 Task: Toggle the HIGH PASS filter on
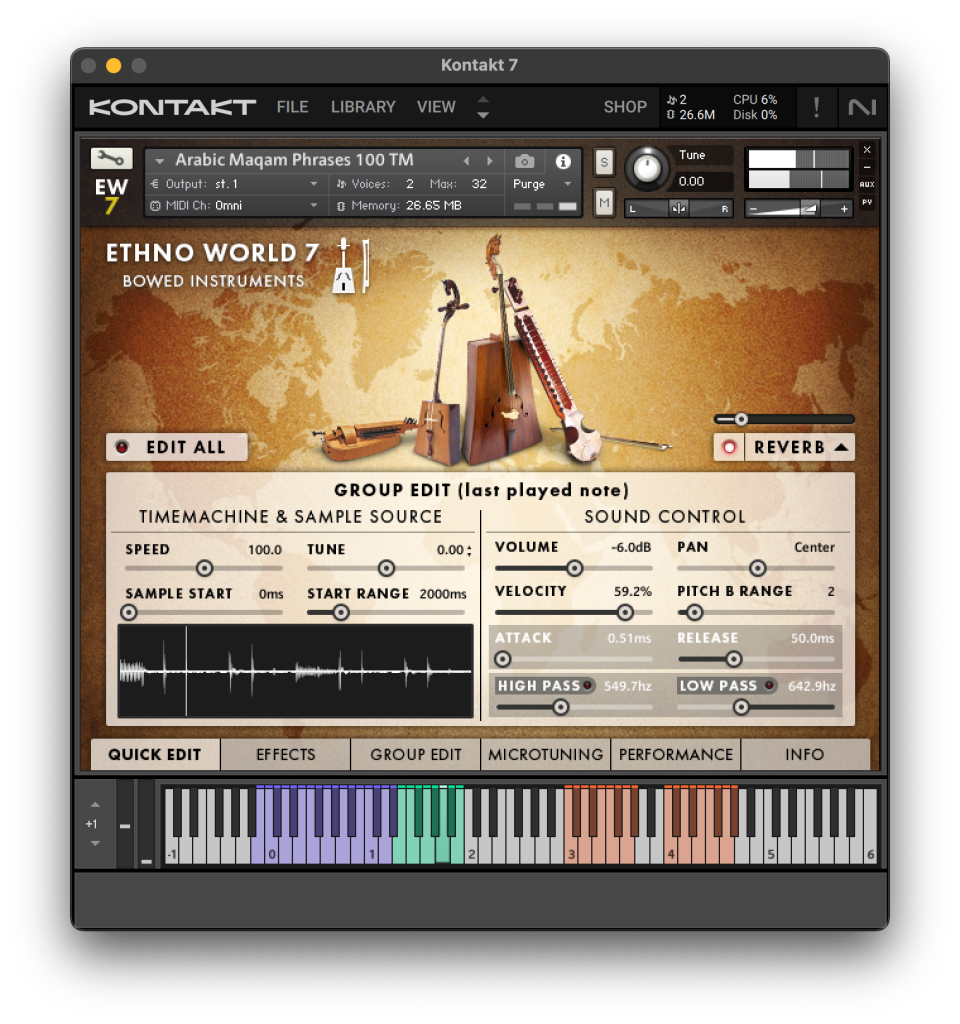tap(588, 685)
